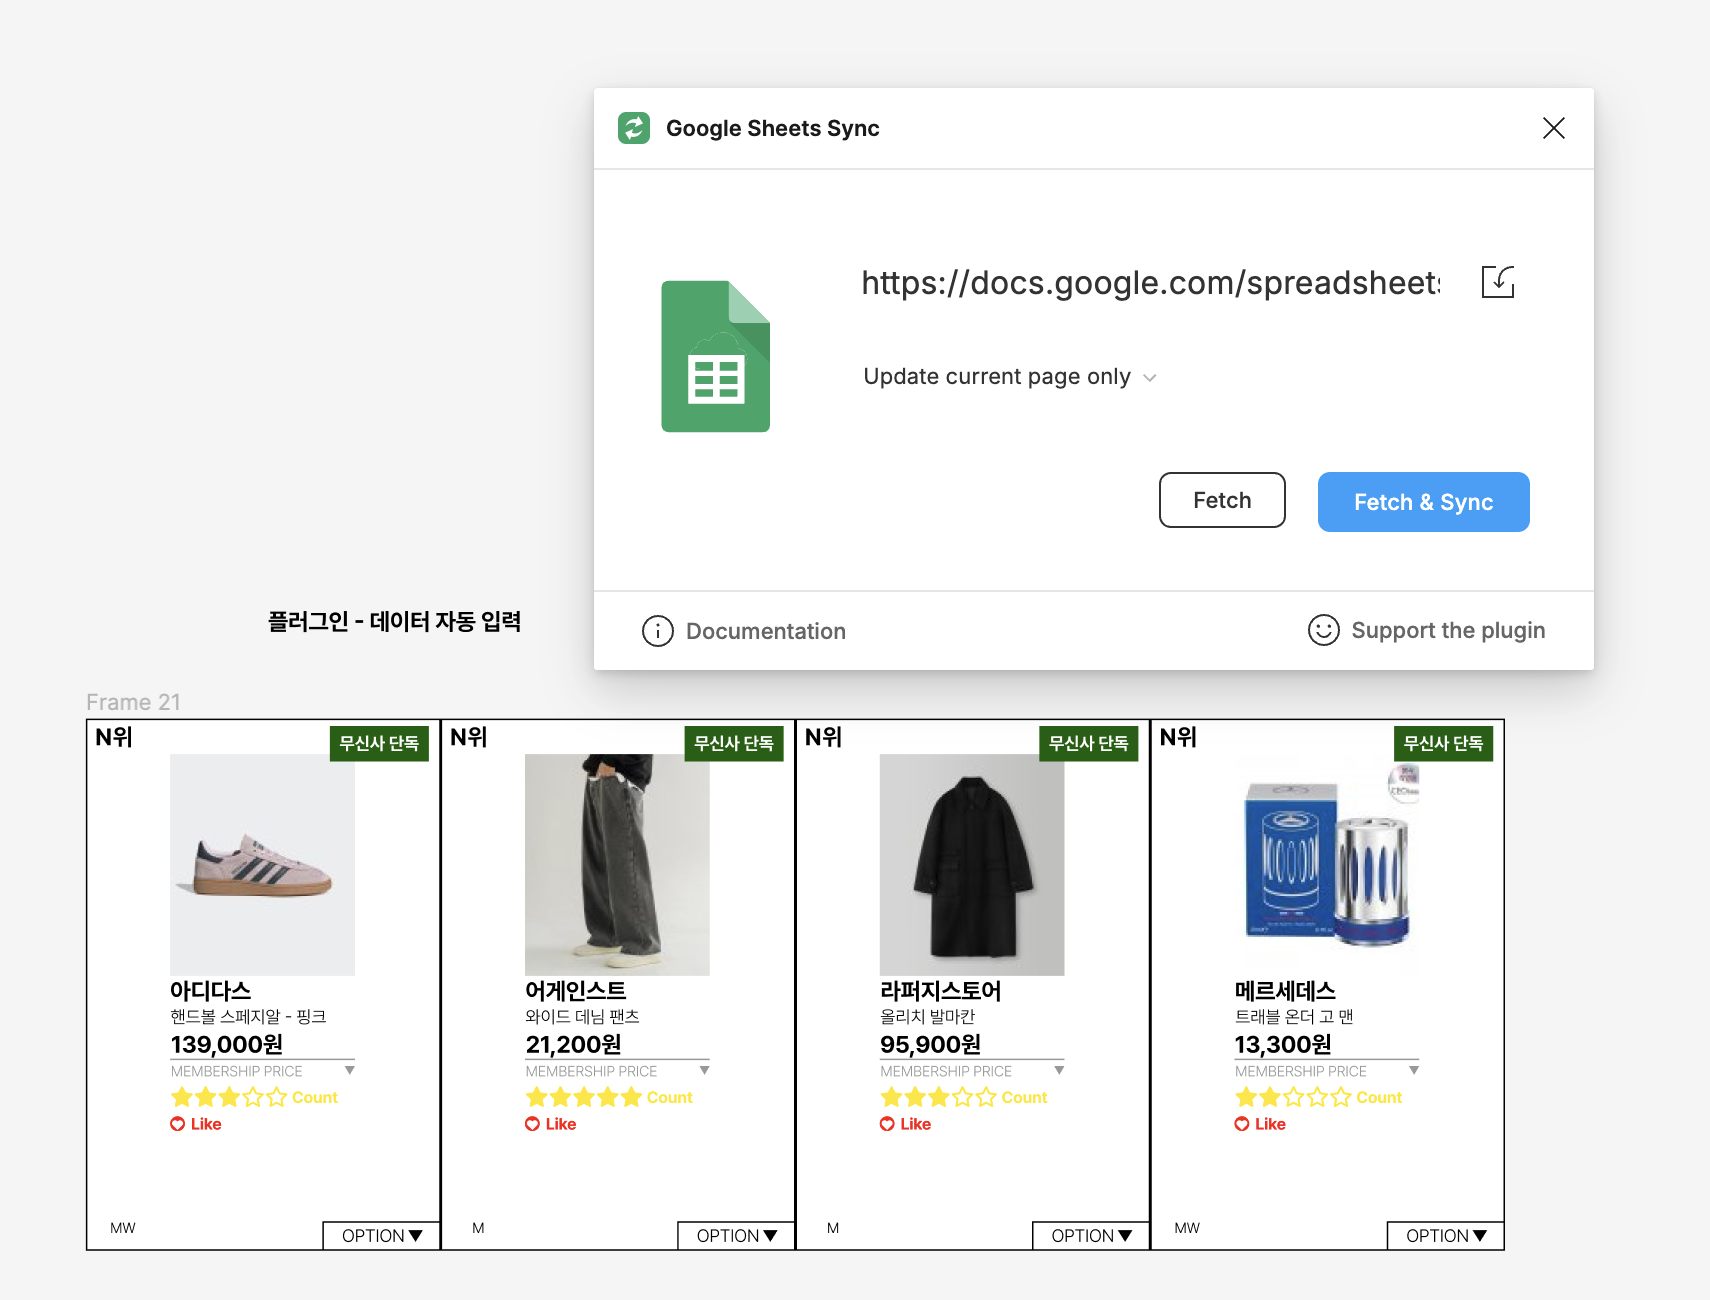1710x1300 pixels.
Task: Open the OPTION dropdown on the 아디다스 card
Action: pos(382,1236)
